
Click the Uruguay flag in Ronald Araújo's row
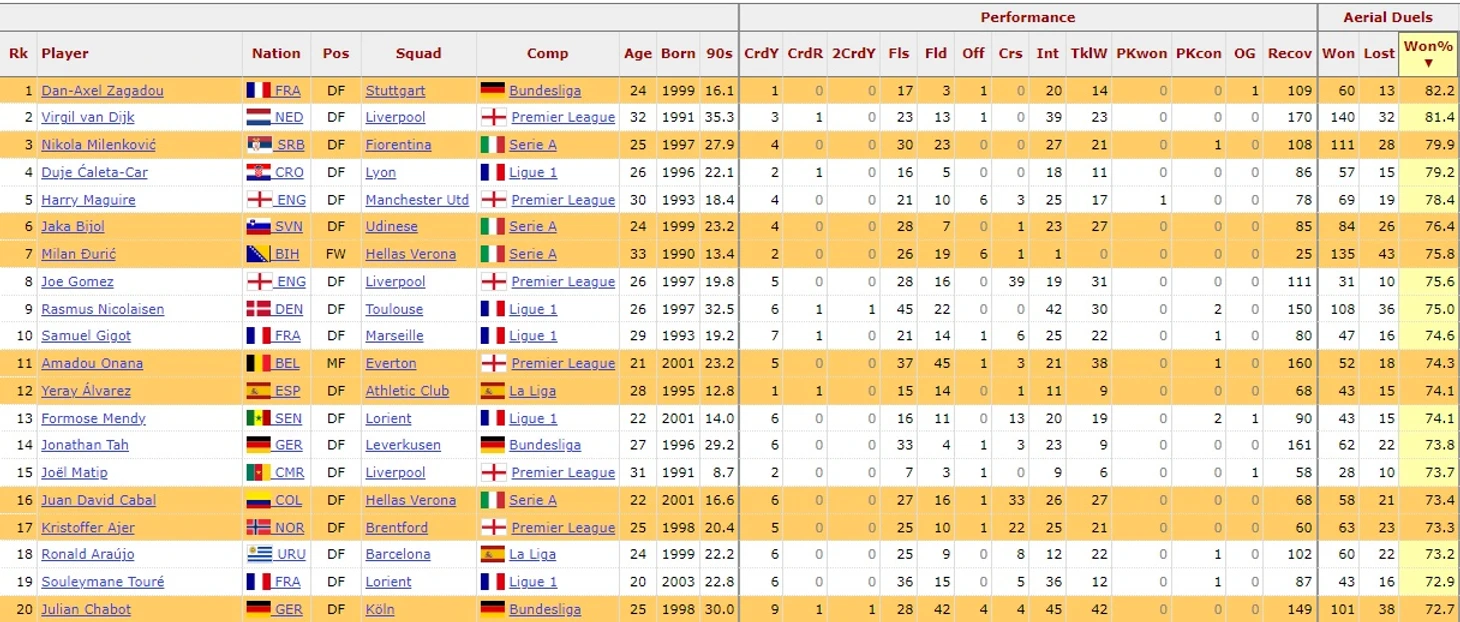pos(259,554)
